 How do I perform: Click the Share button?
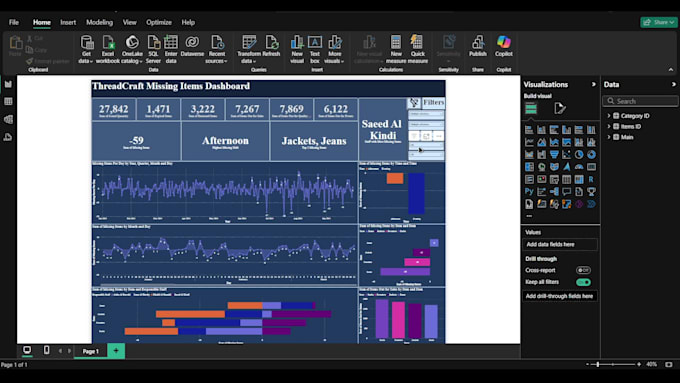click(659, 22)
